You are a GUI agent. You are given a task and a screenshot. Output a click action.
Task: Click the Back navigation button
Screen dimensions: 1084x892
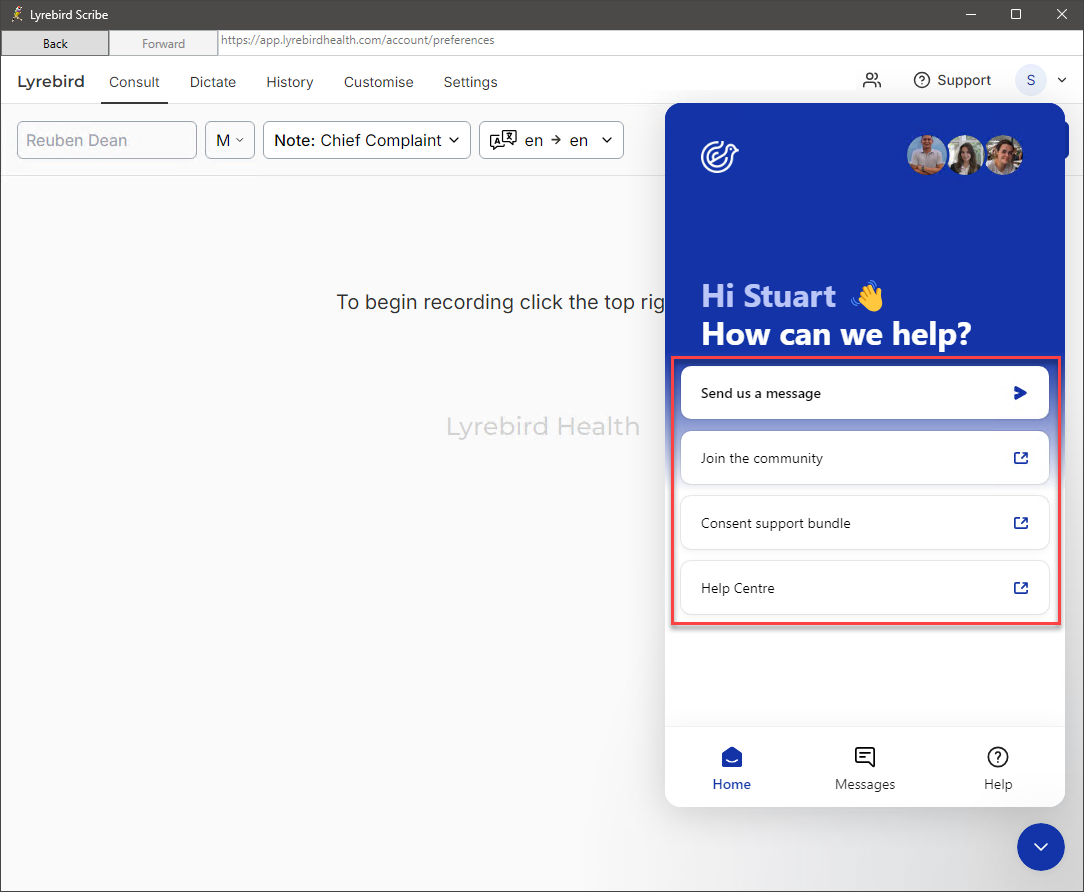coord(55,43)
